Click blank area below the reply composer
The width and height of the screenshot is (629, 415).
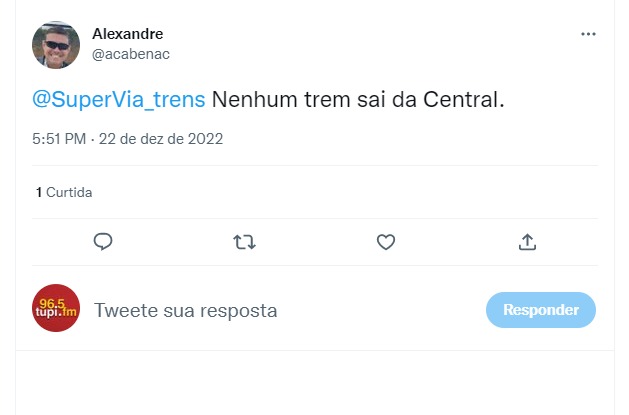[x=315, y=385]
